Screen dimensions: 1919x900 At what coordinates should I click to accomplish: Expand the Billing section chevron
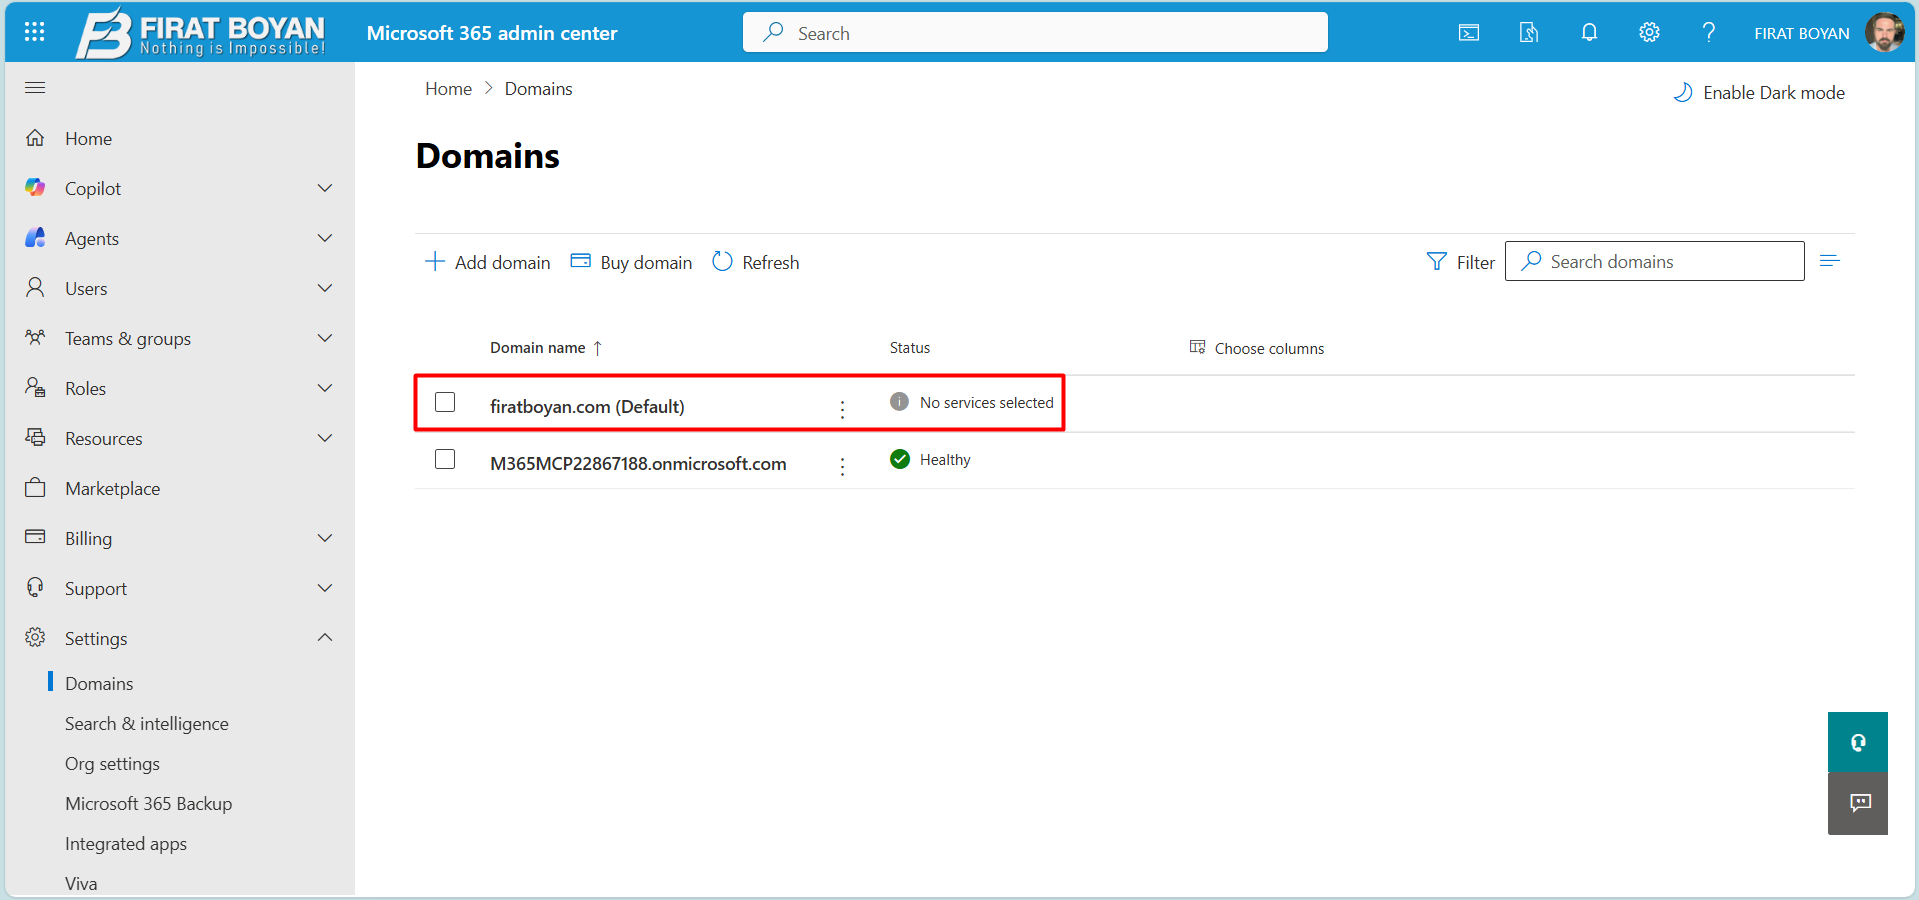coord(325,538)
